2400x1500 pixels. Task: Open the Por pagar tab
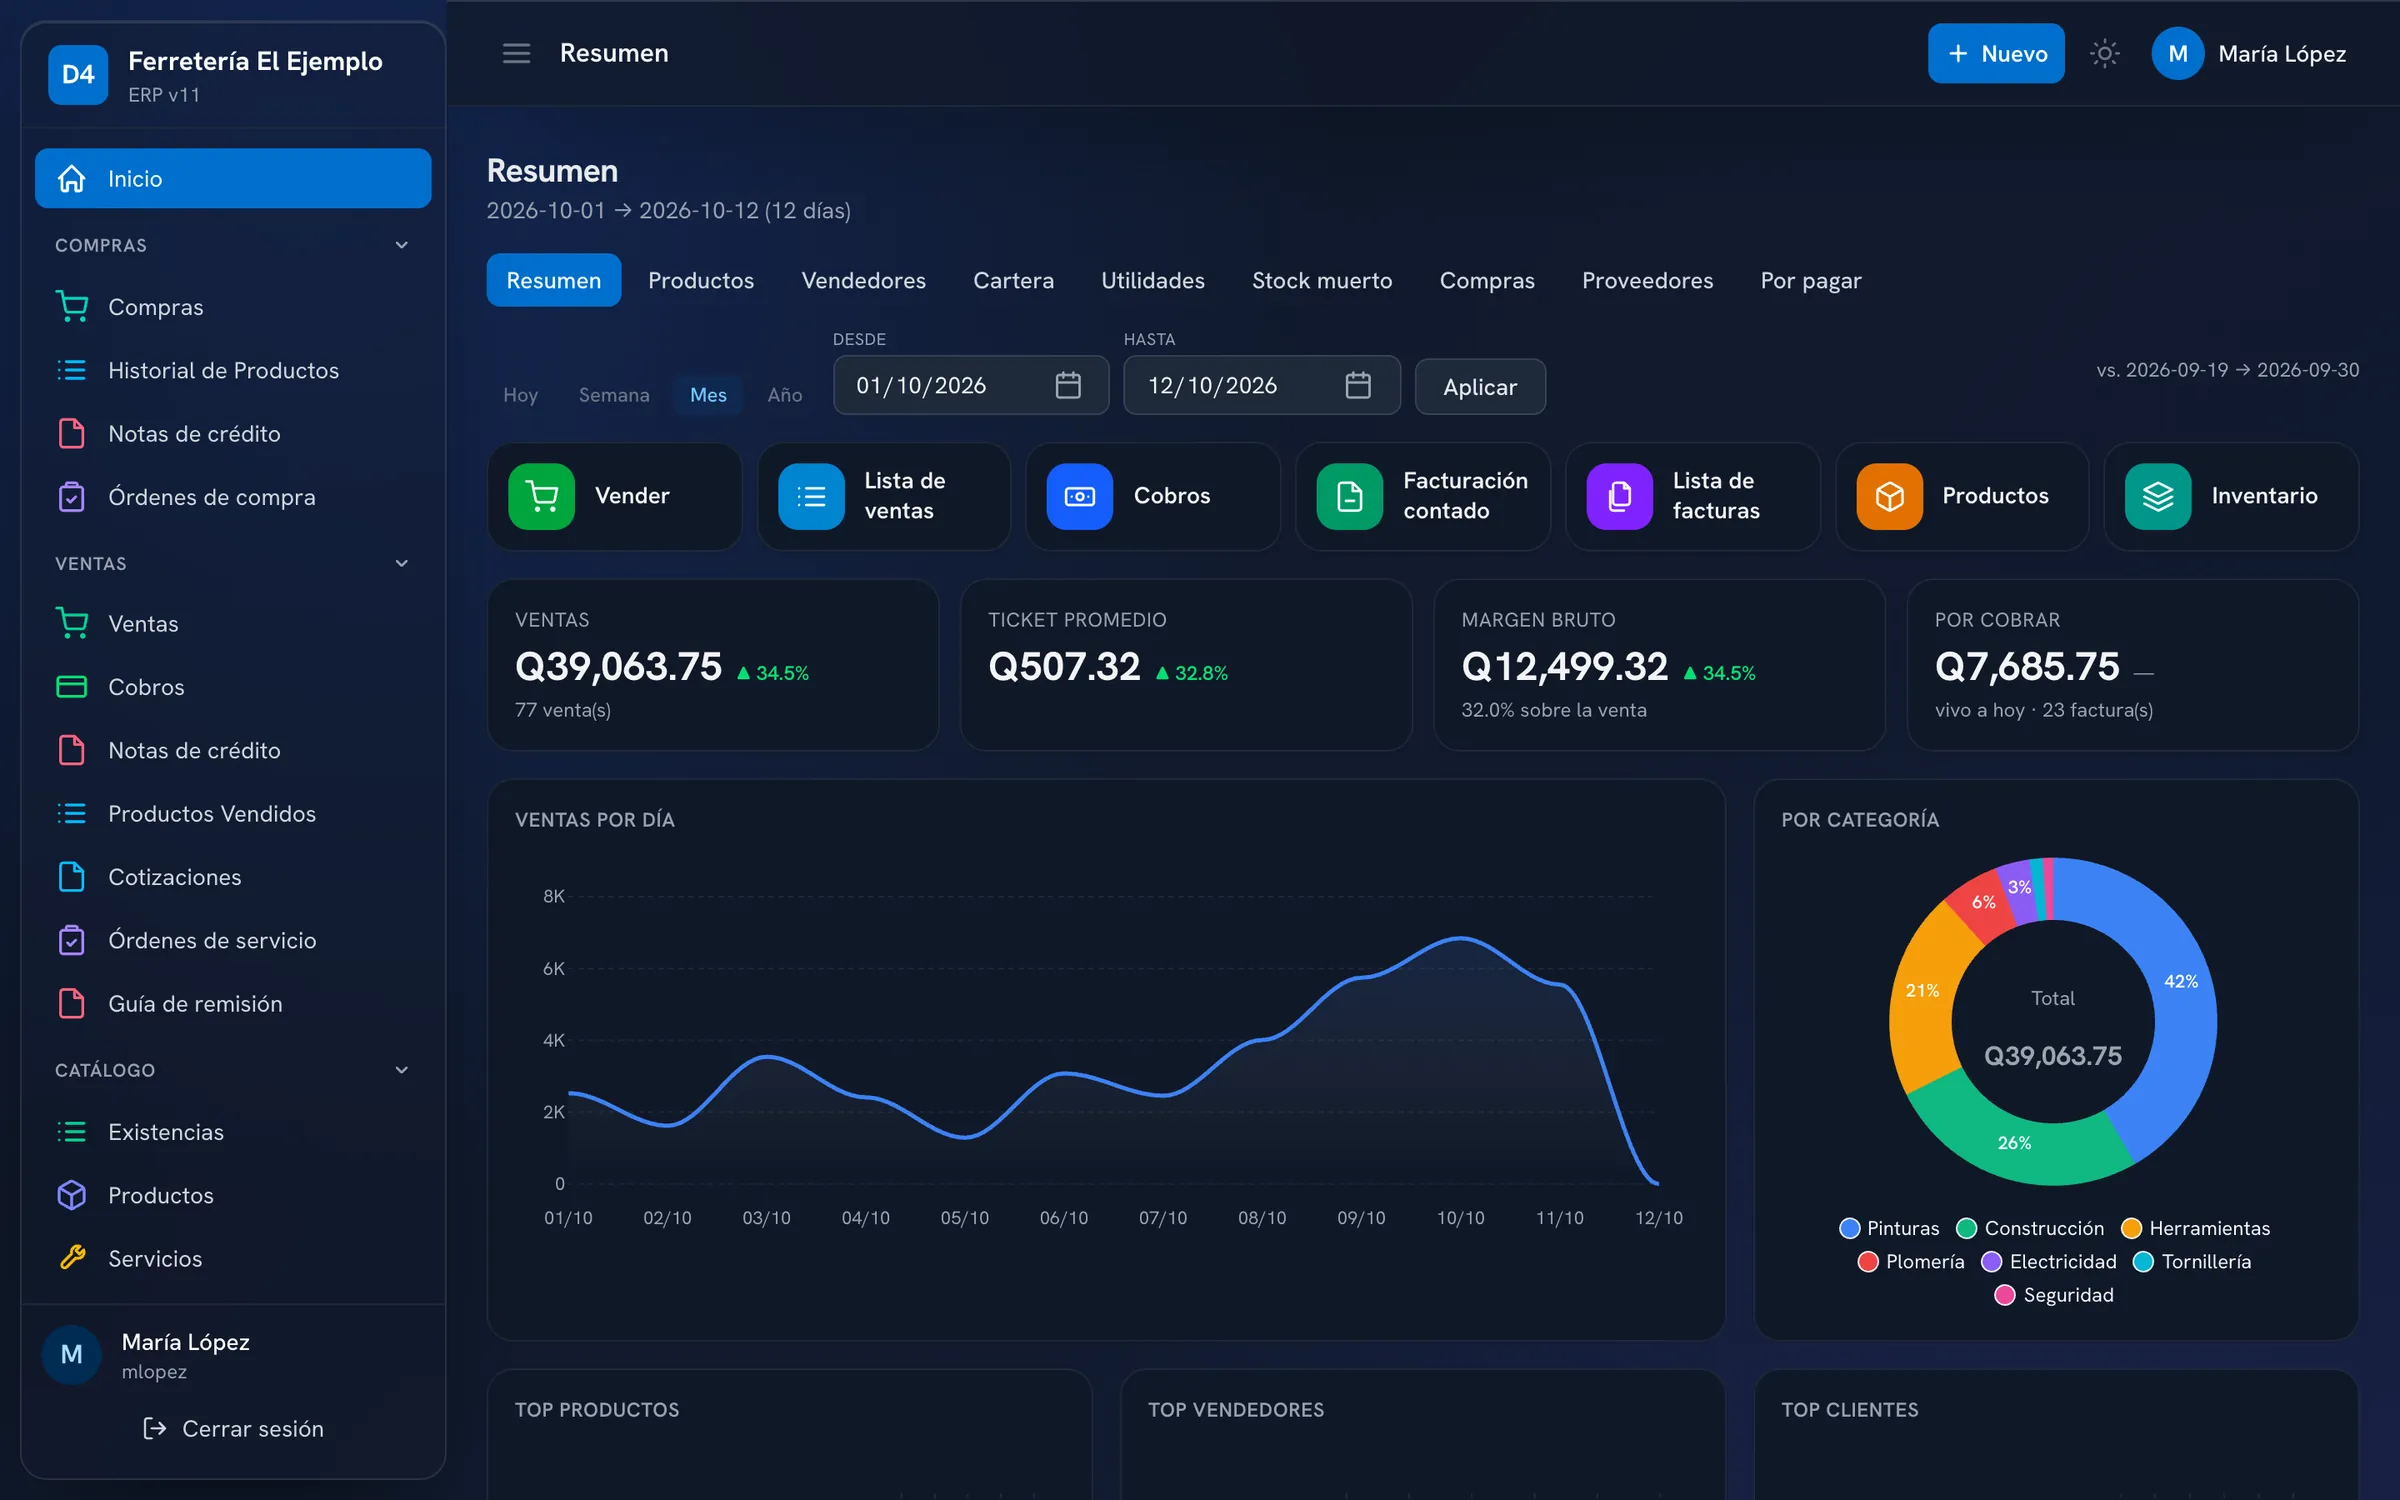tap(1811, 280)
